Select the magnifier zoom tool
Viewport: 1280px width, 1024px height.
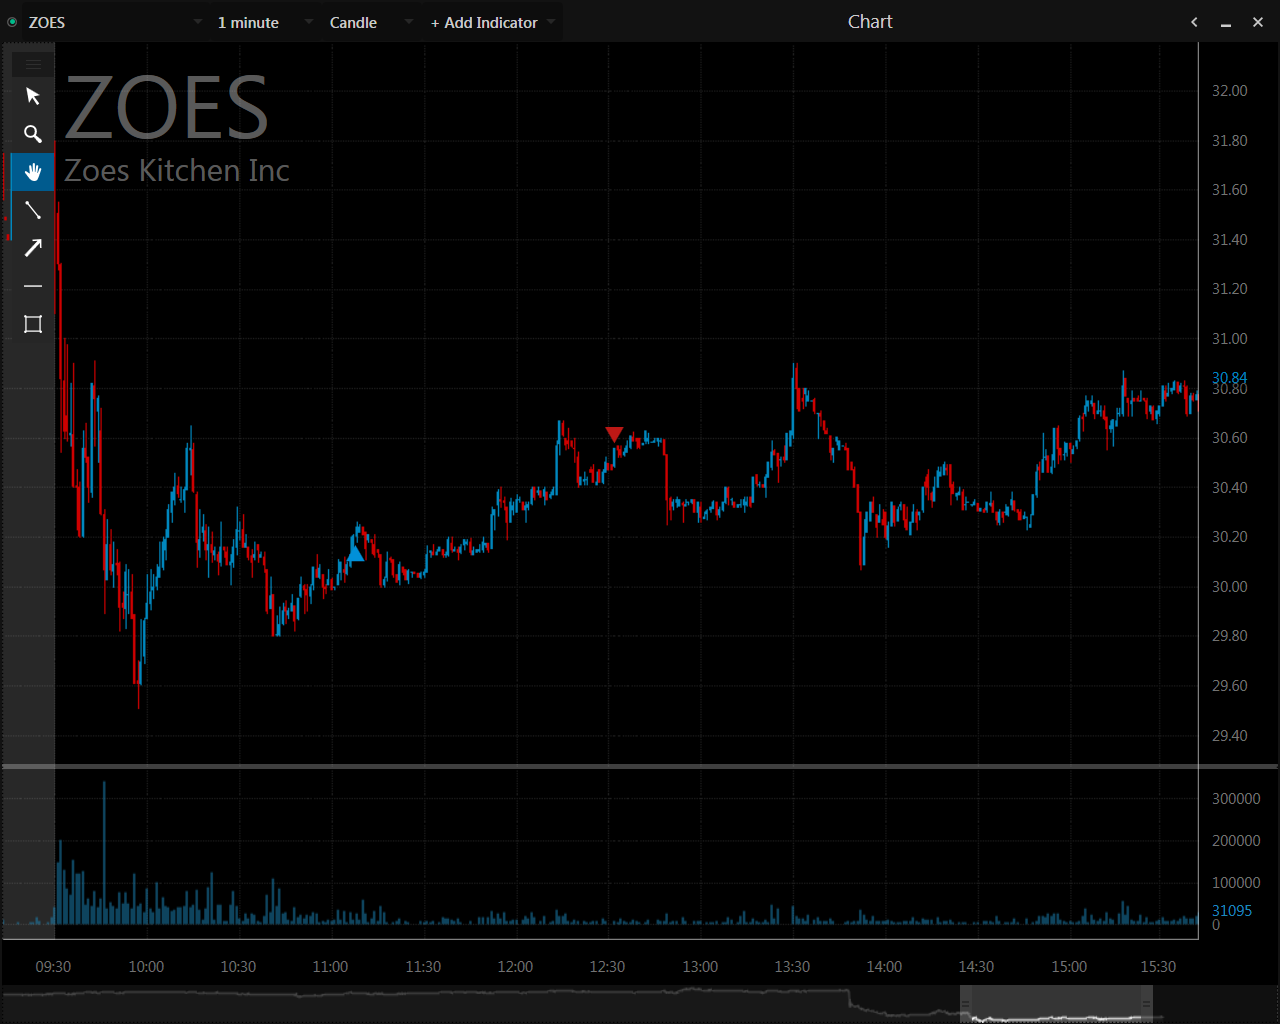point(33,134)
